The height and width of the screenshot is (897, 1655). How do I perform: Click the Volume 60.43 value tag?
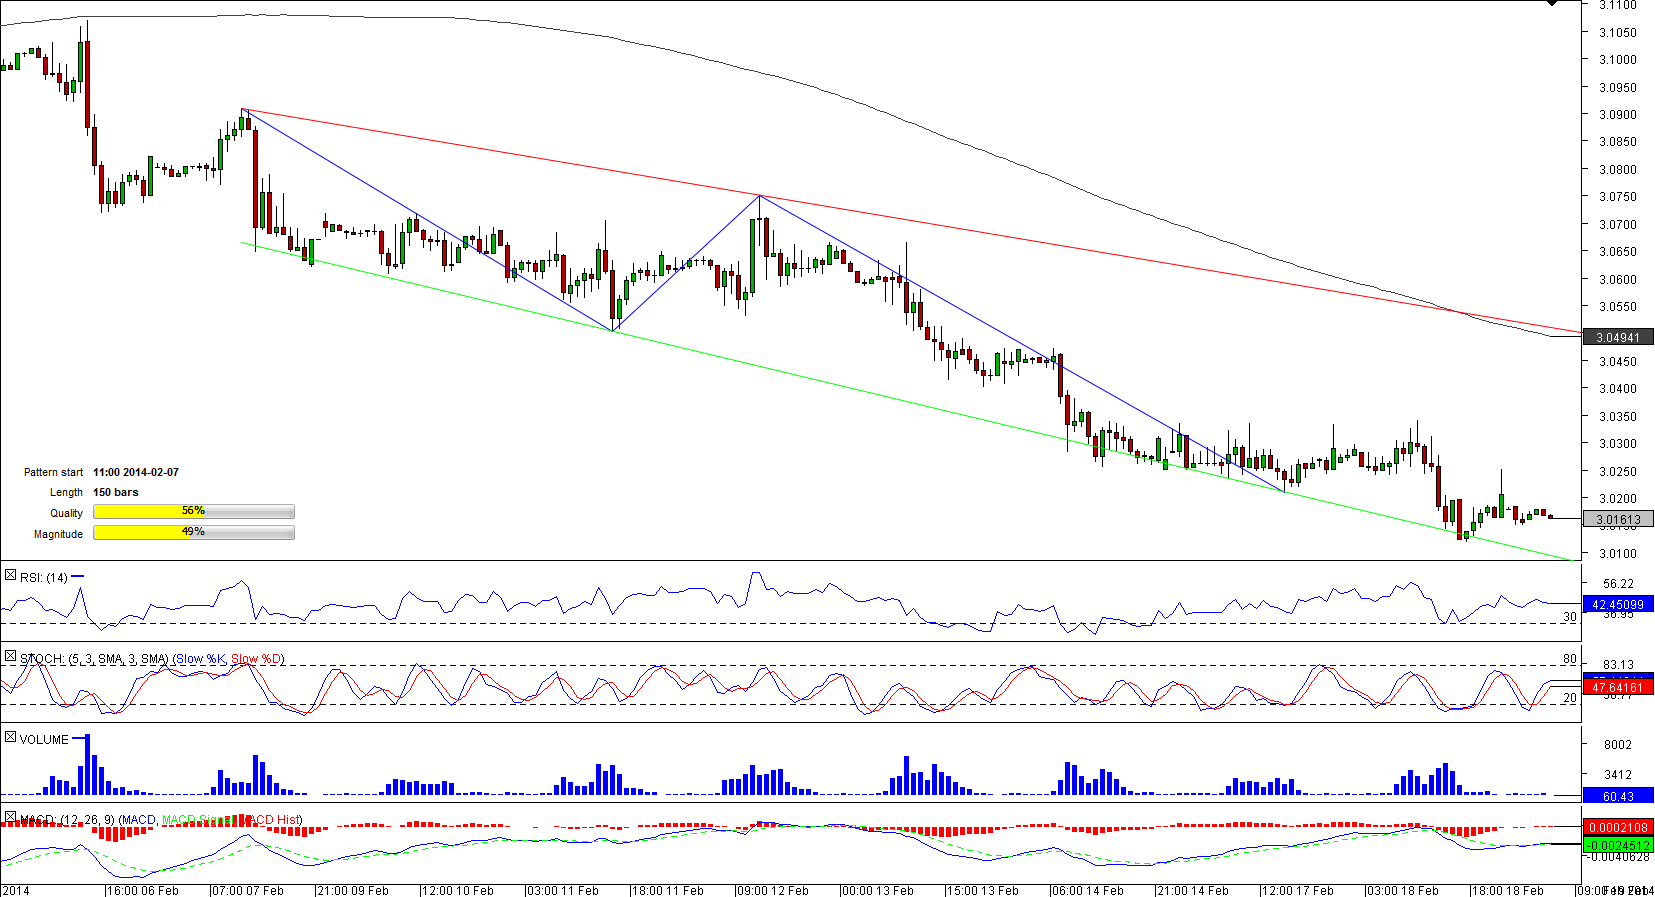click(x=1617, y=797)
